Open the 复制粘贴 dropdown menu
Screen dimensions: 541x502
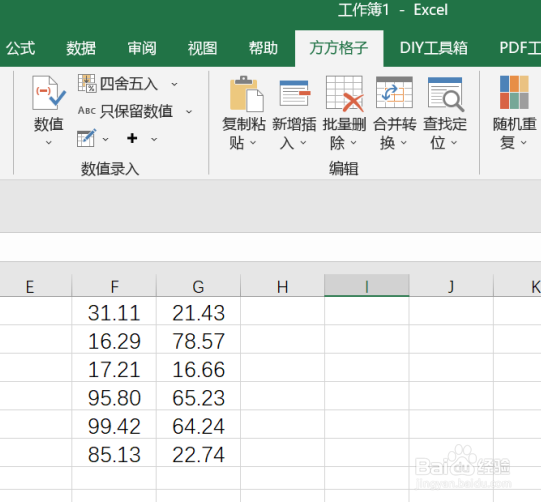pyautogui.click(x=253, y=142)
